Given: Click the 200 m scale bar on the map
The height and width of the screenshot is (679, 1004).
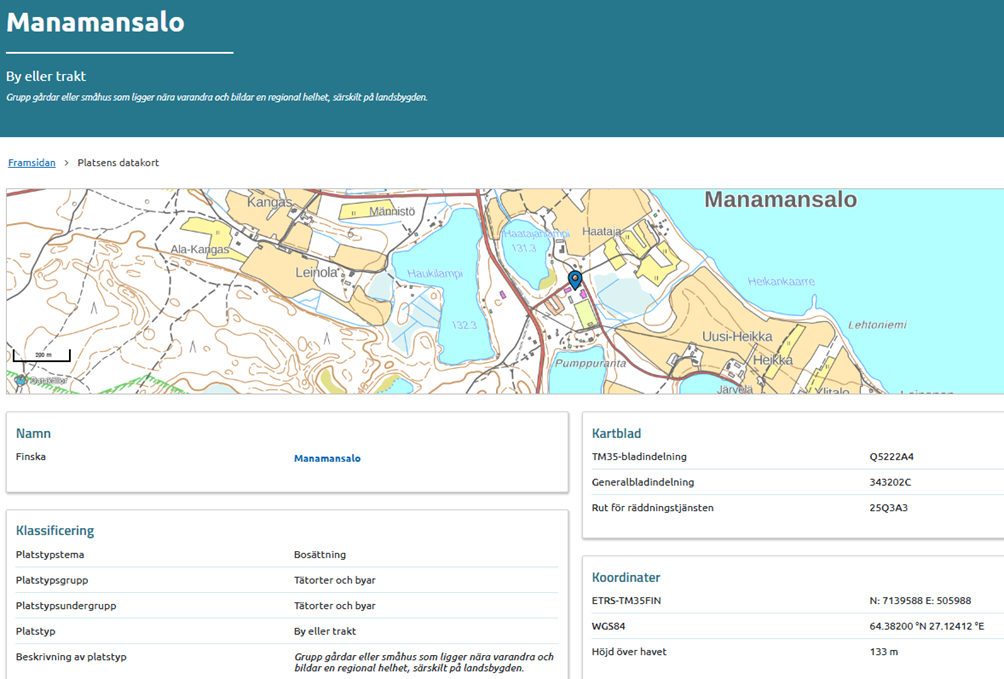Looking at the screenshot, I should tap(41, 356).
